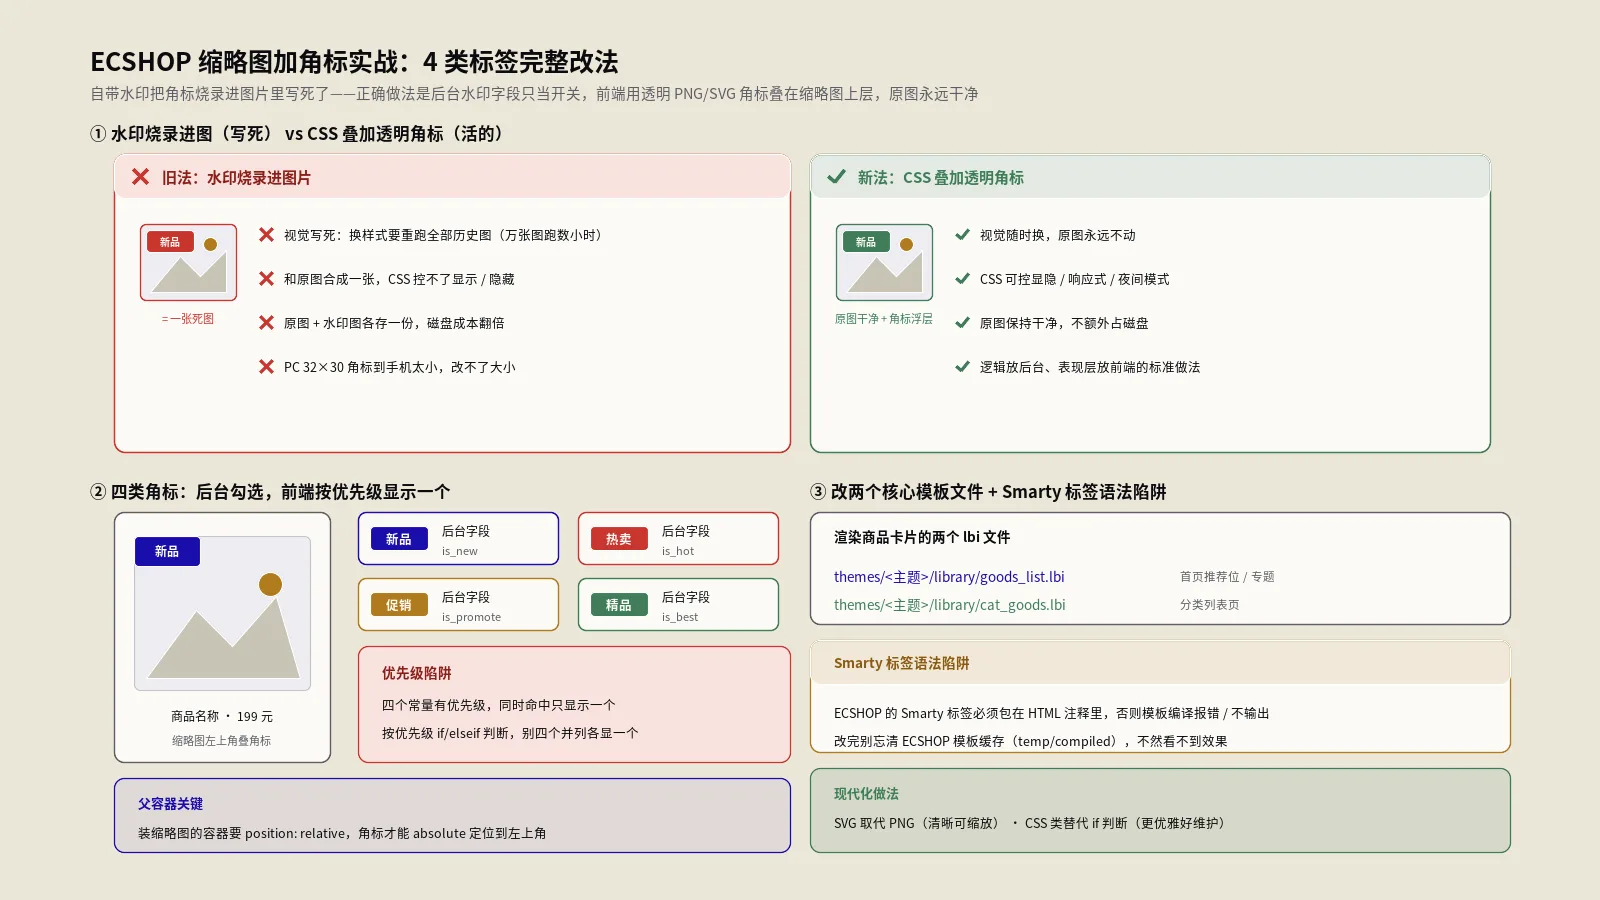Click the line ECSHOP 的 Smarty 标签必须包在 HTML 注释里
The width and height of the screenshot is (1600, 900).
pos(1051,713)
